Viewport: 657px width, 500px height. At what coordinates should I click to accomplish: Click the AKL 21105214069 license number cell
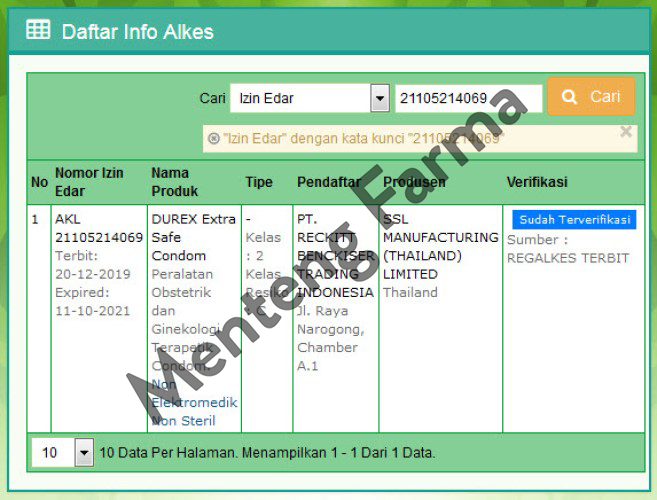(x=98, y=228)
